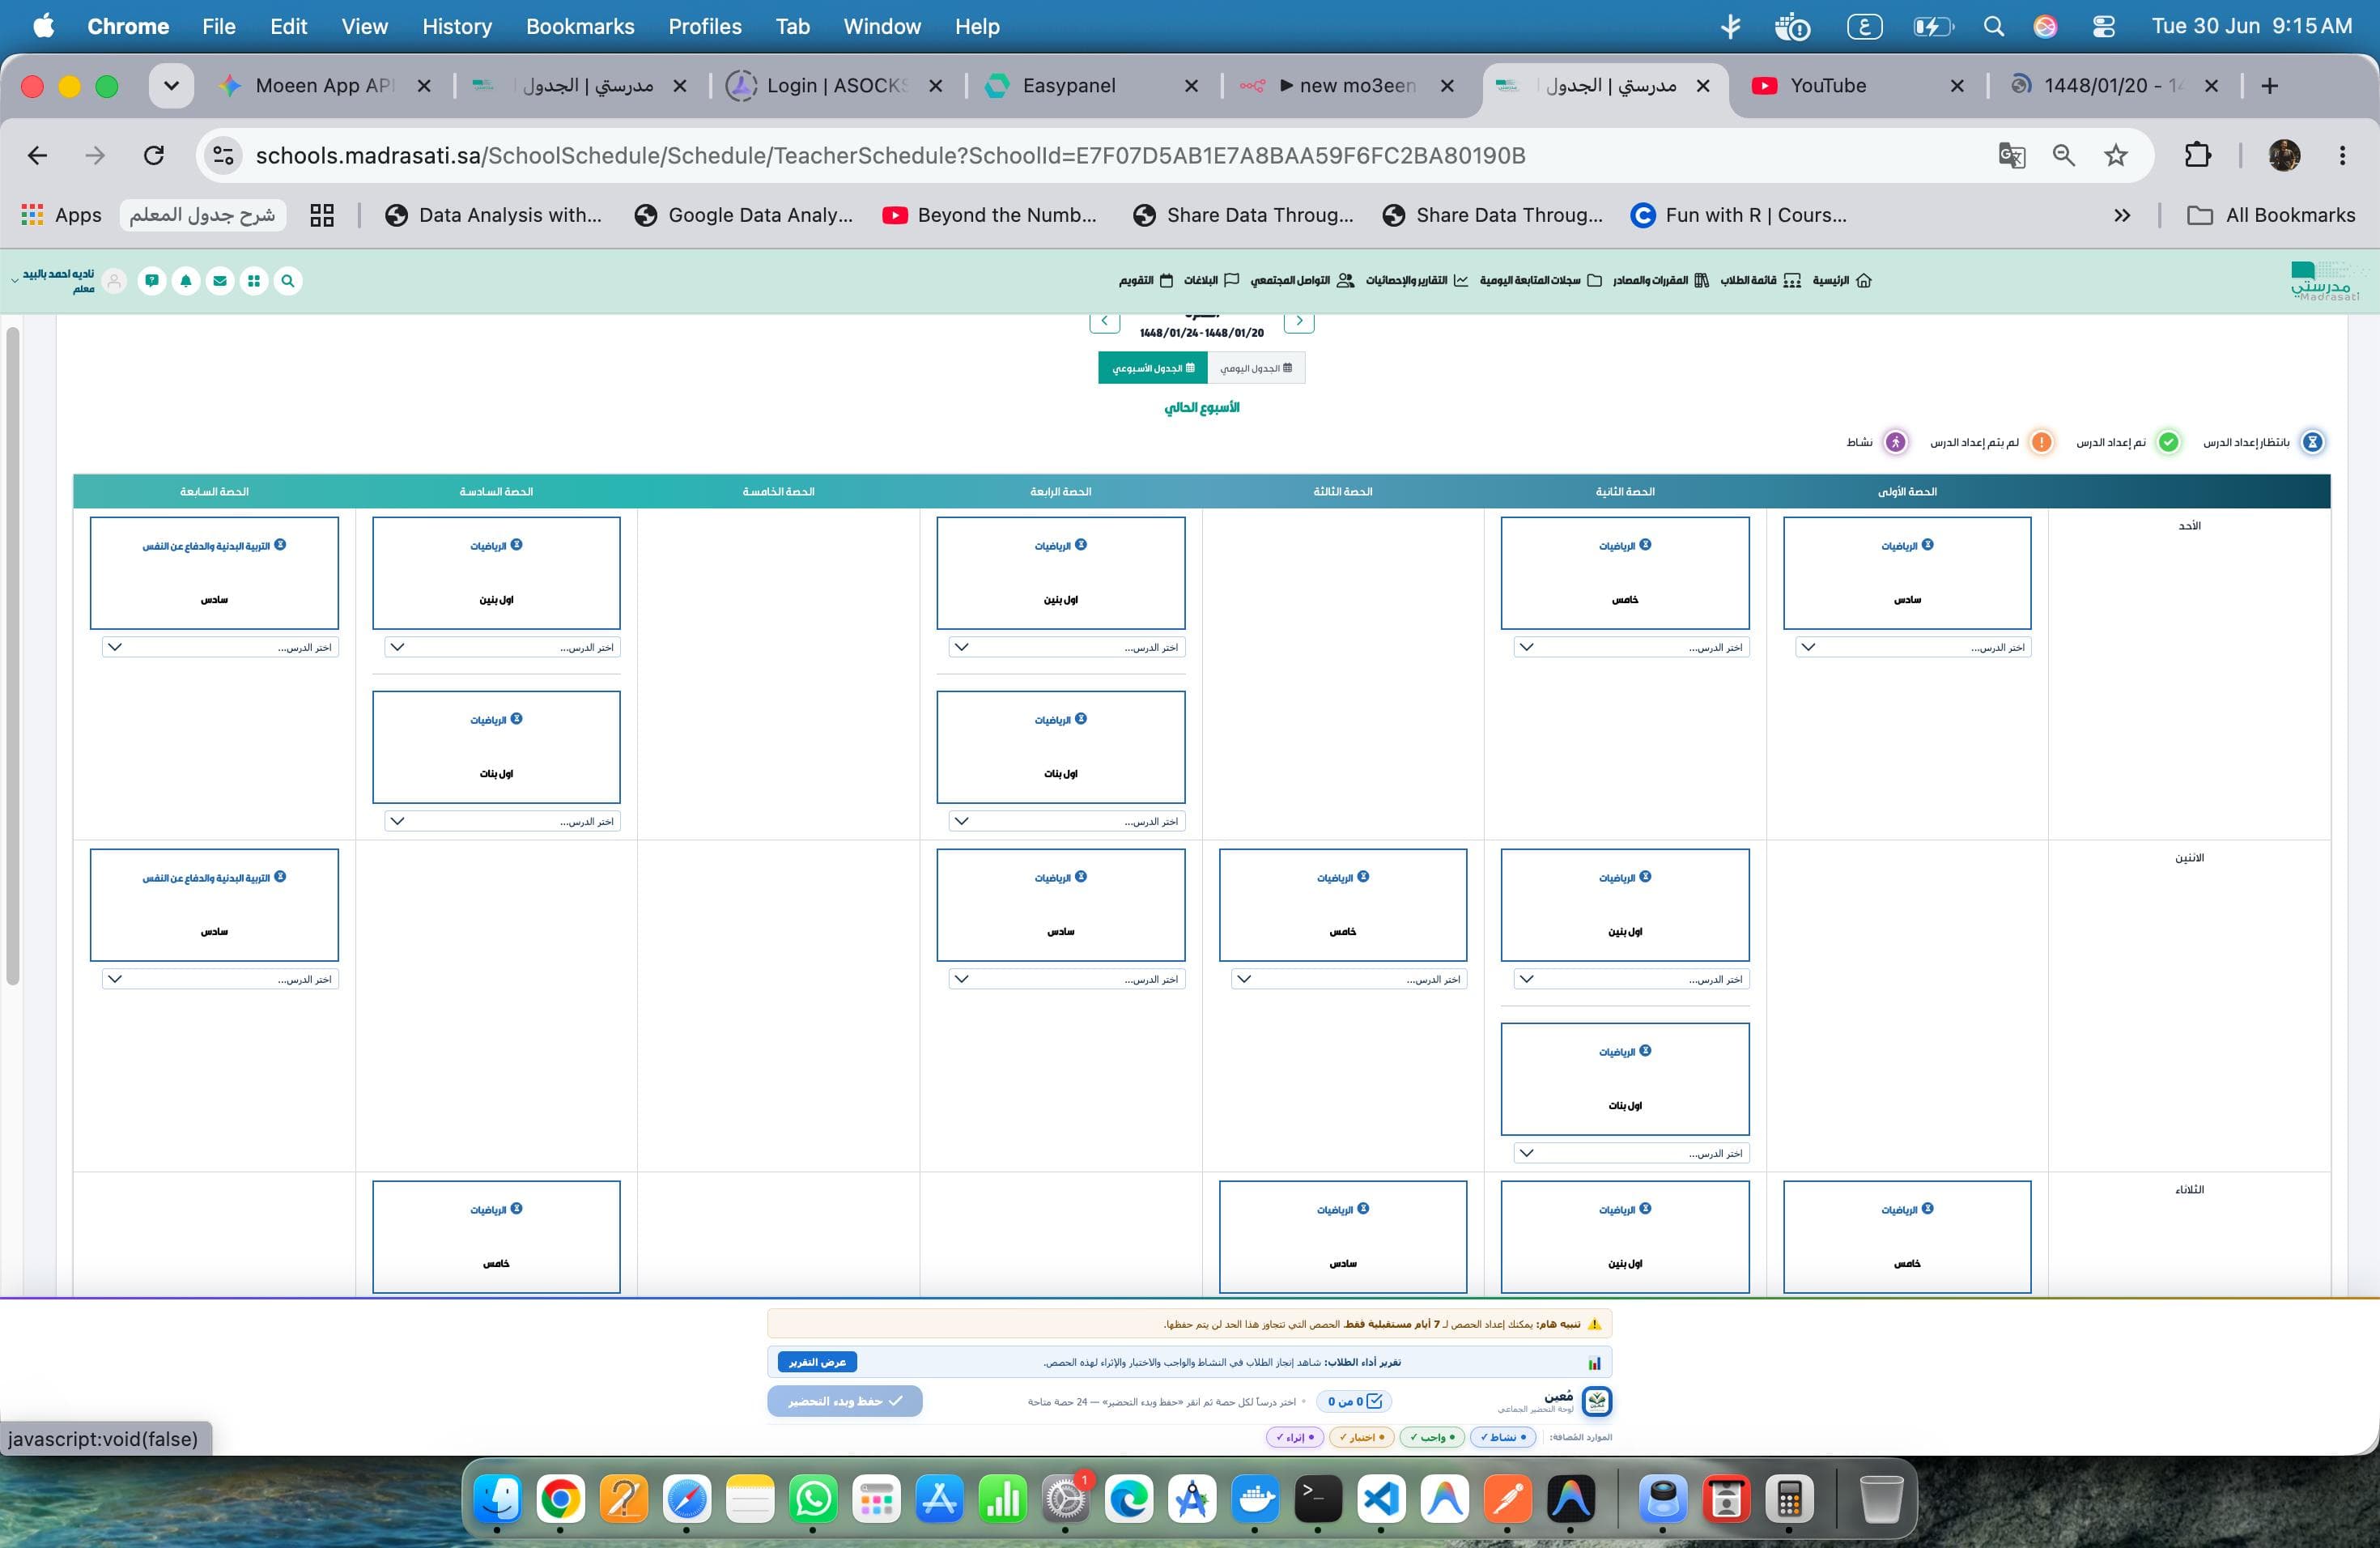Show more bookmarks with the overflow chevron
This screenshot has width=2380, height=1548.
[x=2122, y=215]
